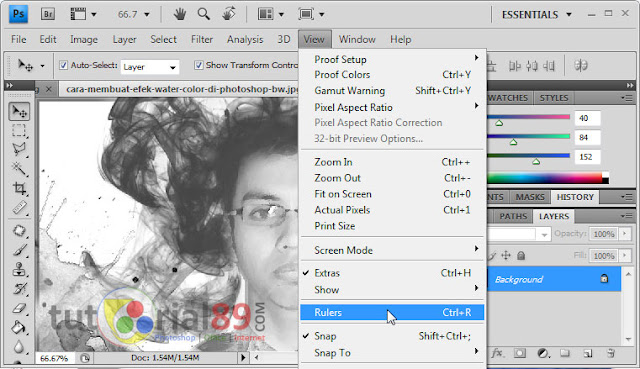This screenshot has height=369, width=640.
Task: Select the Magic Wand tool
Action: 19,168
